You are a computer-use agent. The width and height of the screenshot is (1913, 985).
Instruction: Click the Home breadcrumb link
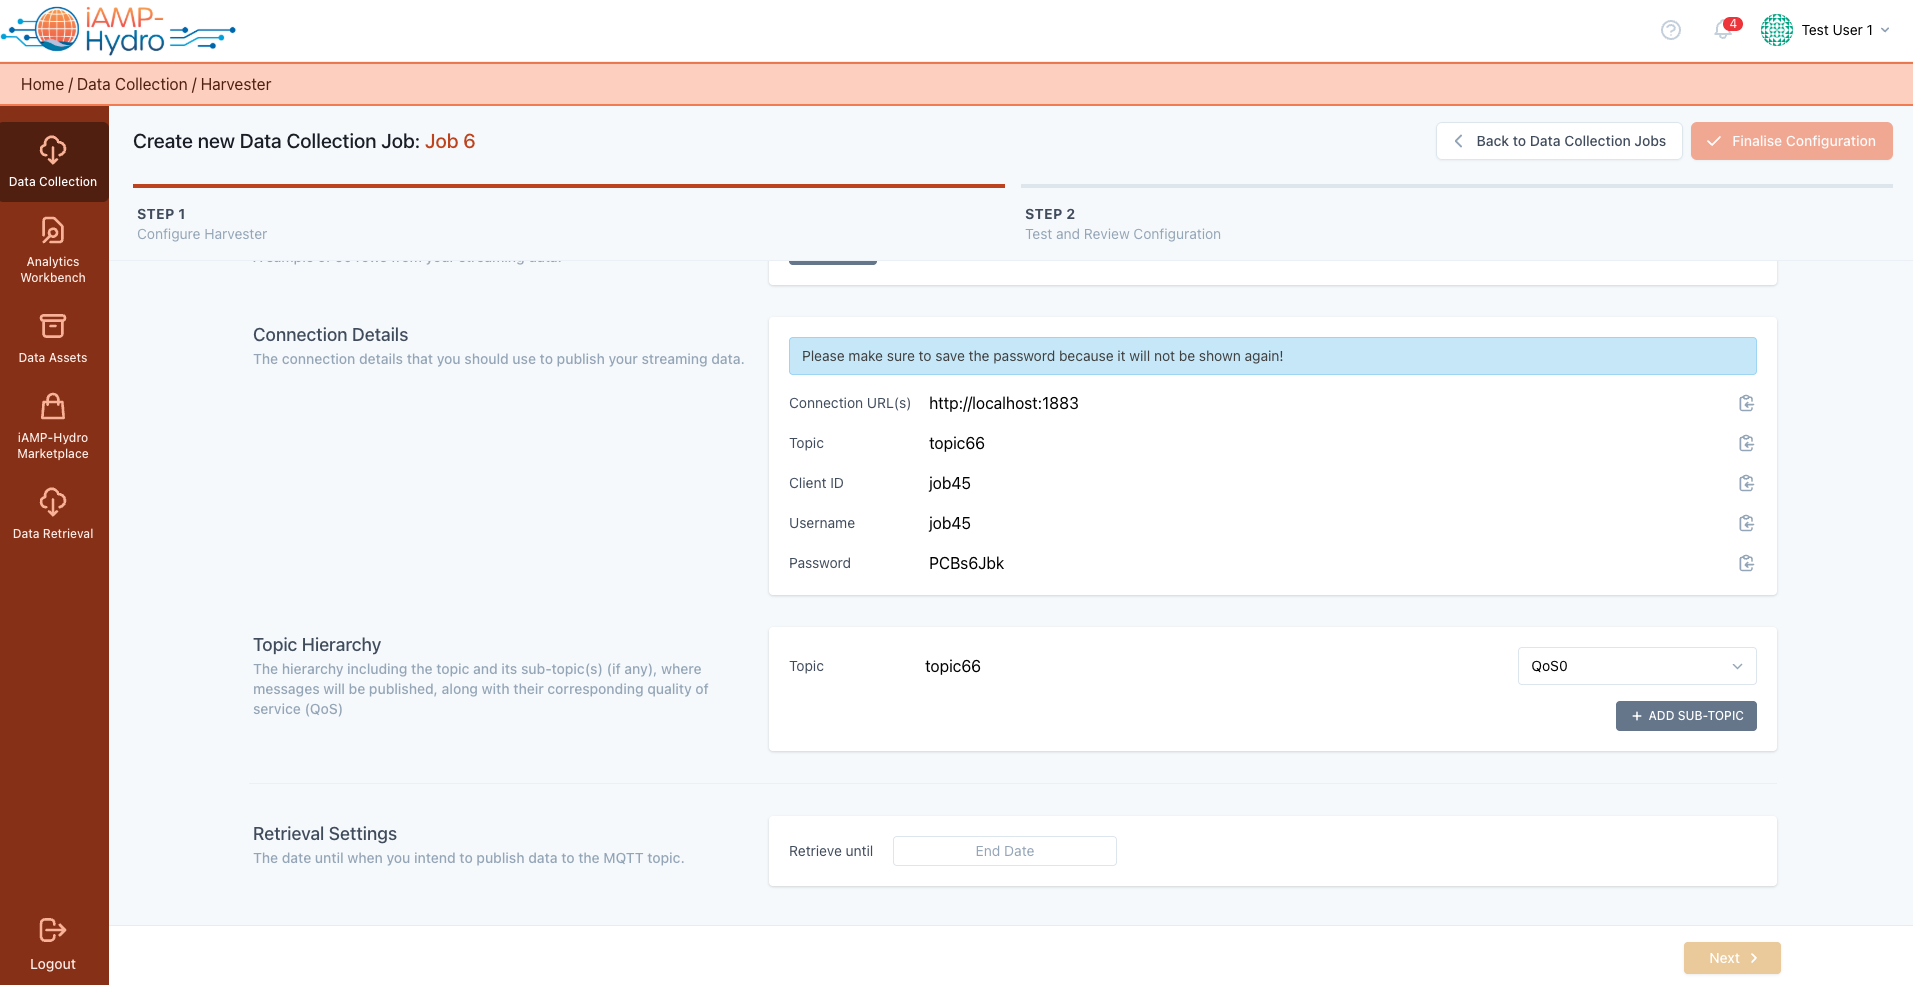click(42, 85)
